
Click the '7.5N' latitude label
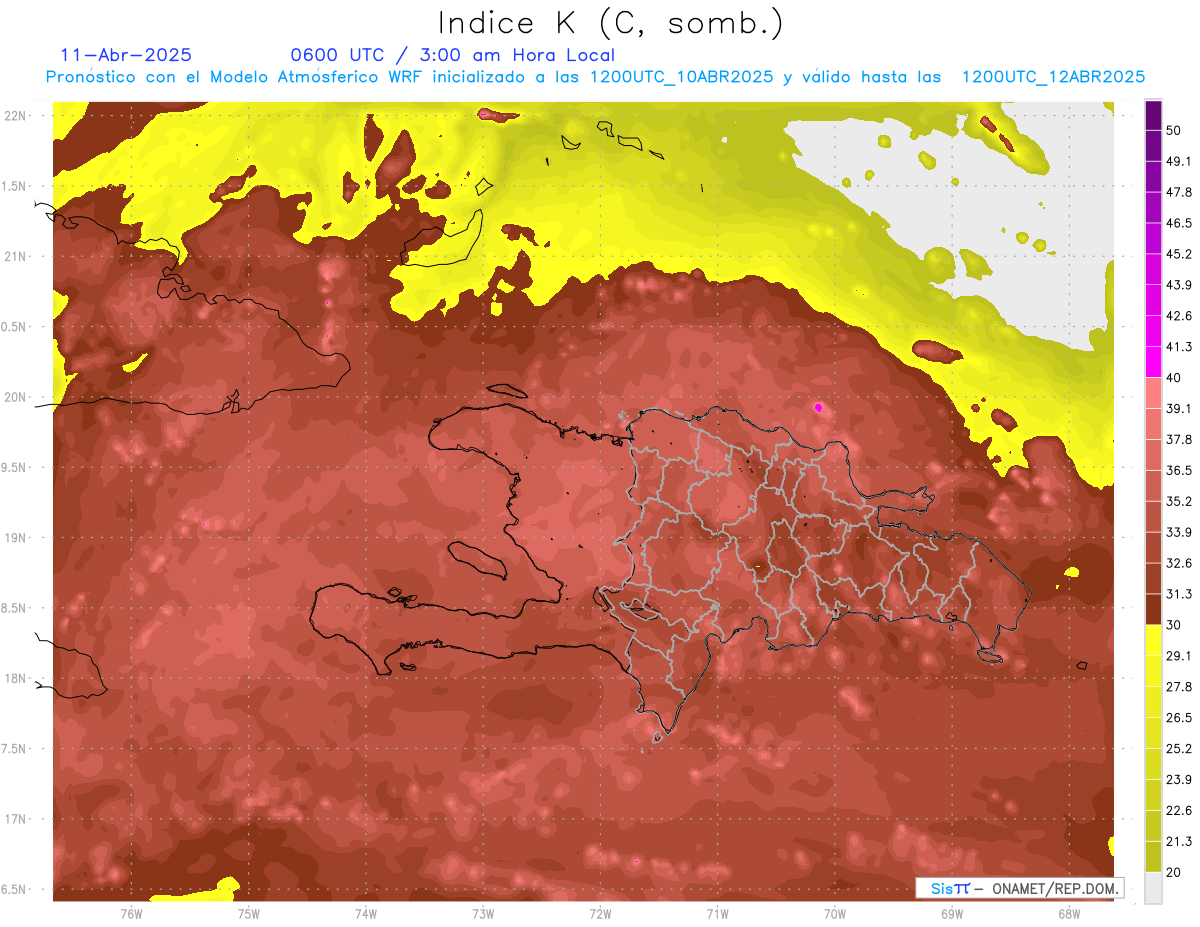14,749
